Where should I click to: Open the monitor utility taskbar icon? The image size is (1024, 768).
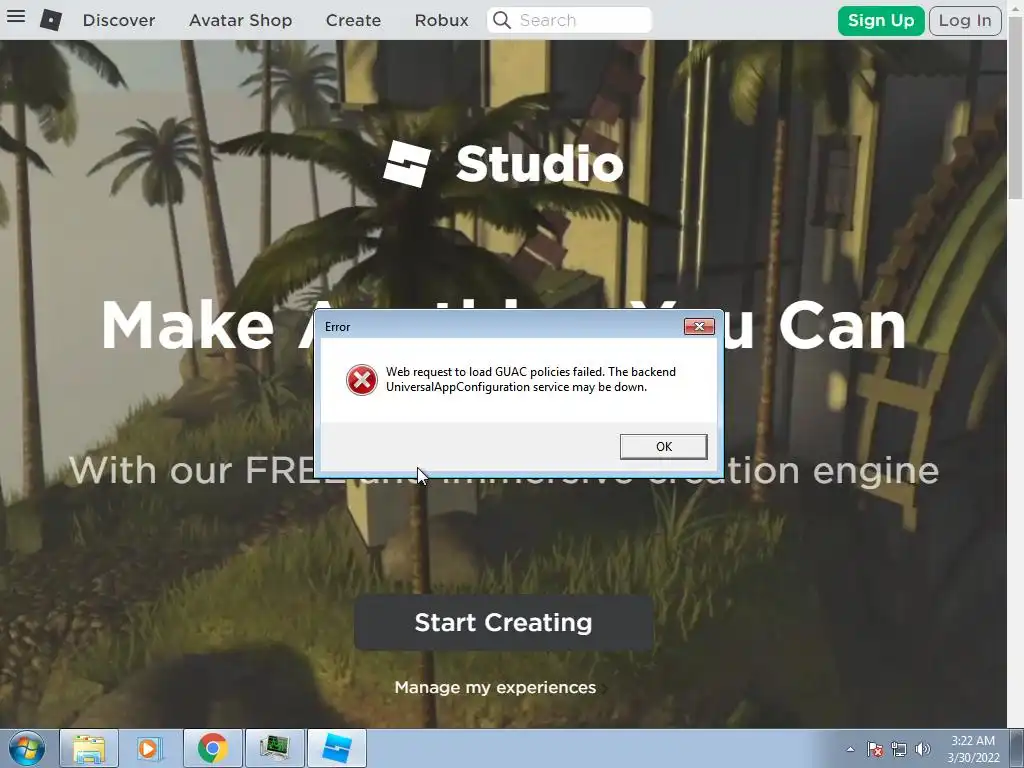[x=274, y=748]
